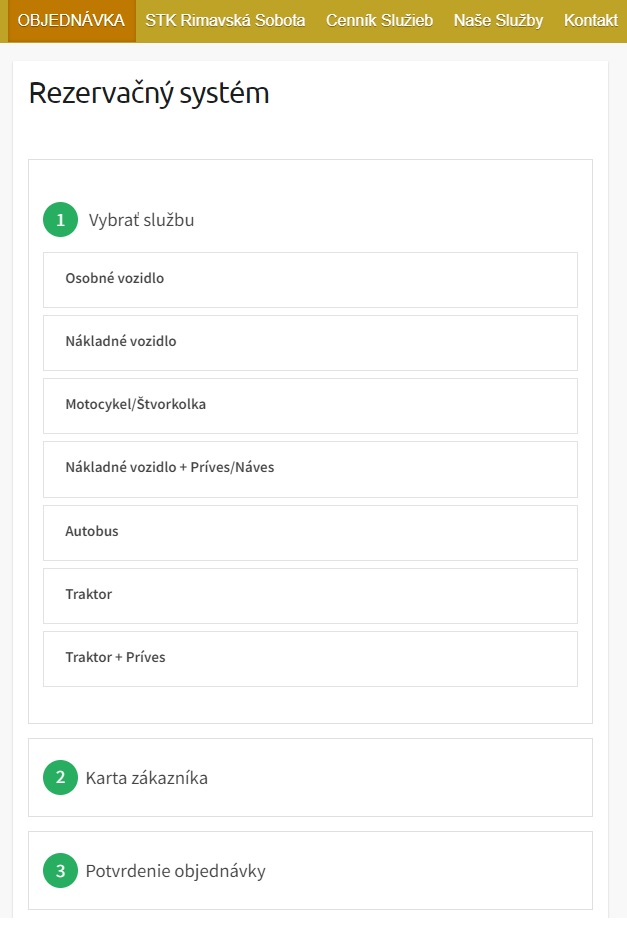
Task: Click the Rezervačný systém heading
Action: [x=149, y=93]
